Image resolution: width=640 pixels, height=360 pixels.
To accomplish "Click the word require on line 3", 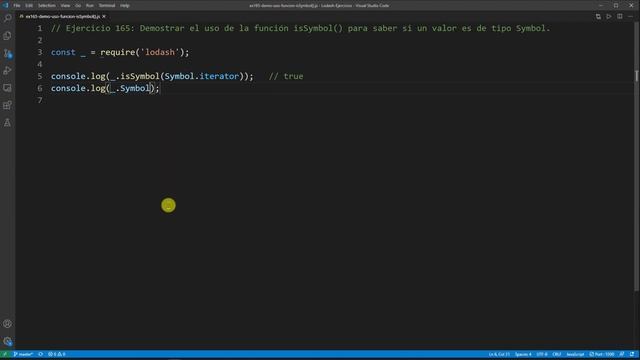I will pyautogui.click(x=118, y=52).
